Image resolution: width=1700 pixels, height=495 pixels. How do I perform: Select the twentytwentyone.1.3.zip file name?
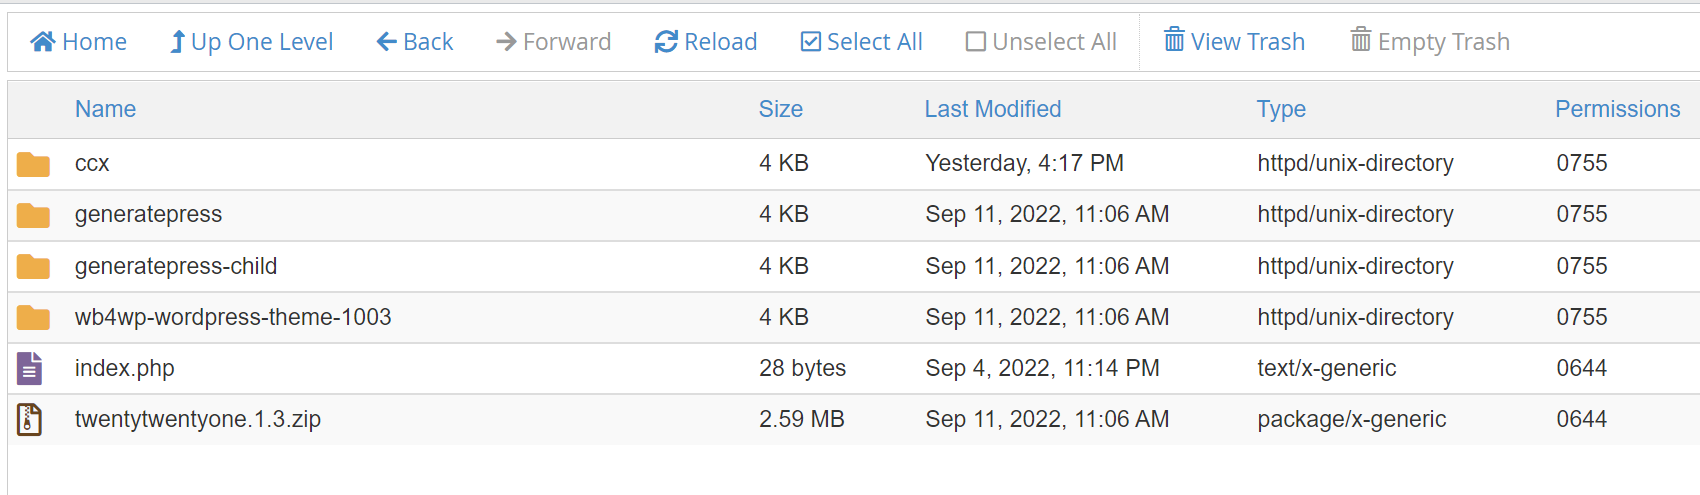pyautogui.click(x=198, y=419)
